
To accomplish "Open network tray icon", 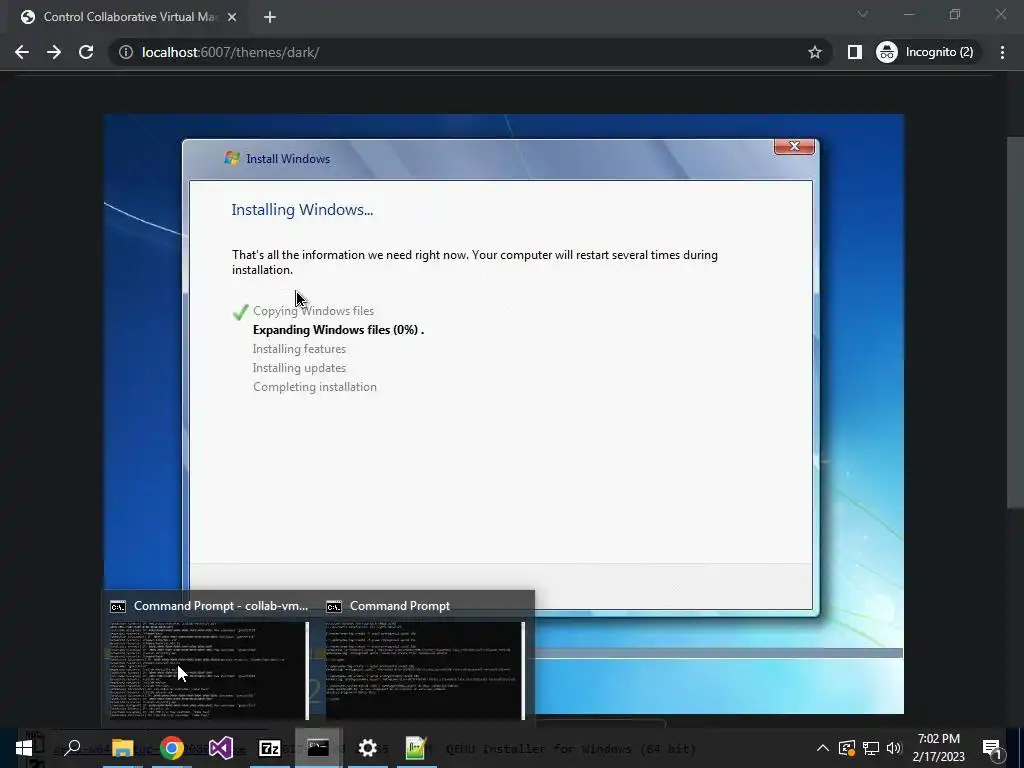I will pos(871,748).
